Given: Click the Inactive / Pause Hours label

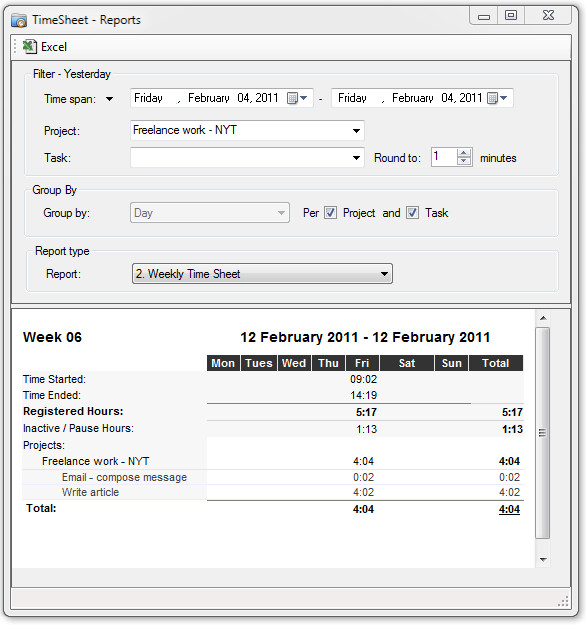Looking at the screenshot, I should pyautogui.click(x=79, y=428).
